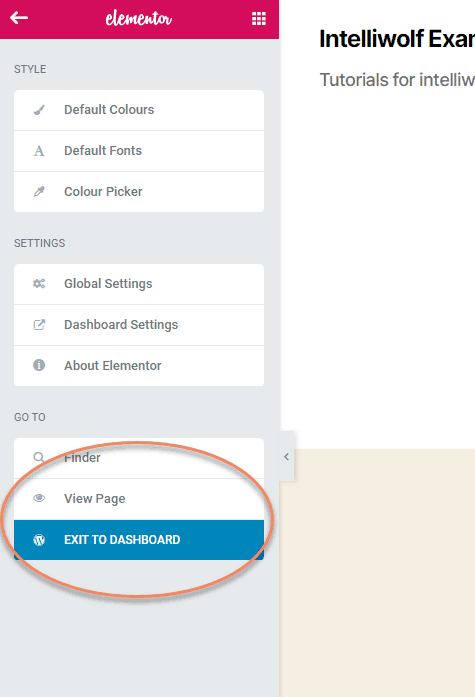Click the back arrow in Elementor header
The width and height of the screenshot is (475, 697).
[19, 18]
